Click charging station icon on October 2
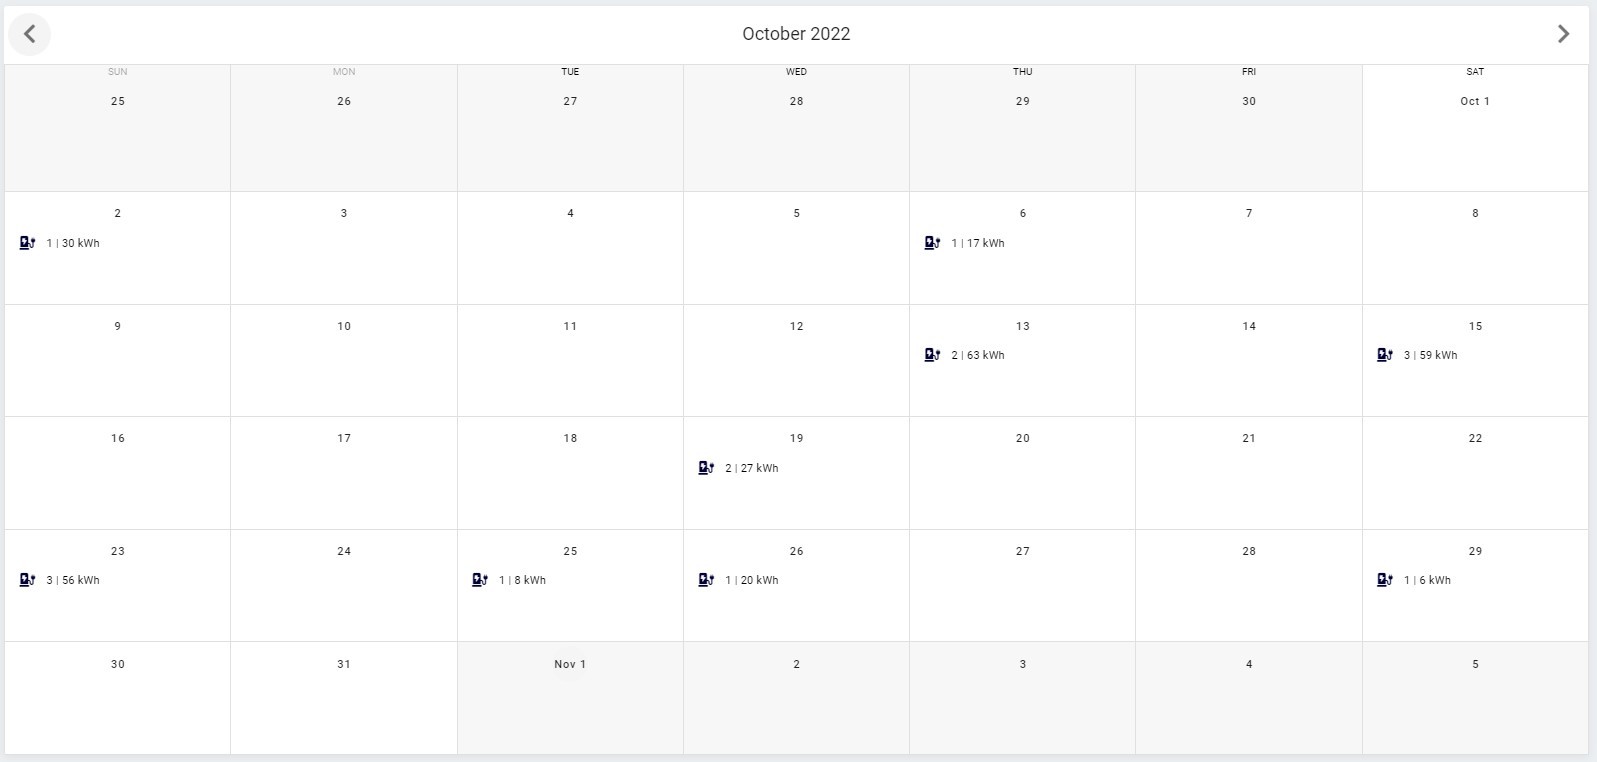 point(27,243)
